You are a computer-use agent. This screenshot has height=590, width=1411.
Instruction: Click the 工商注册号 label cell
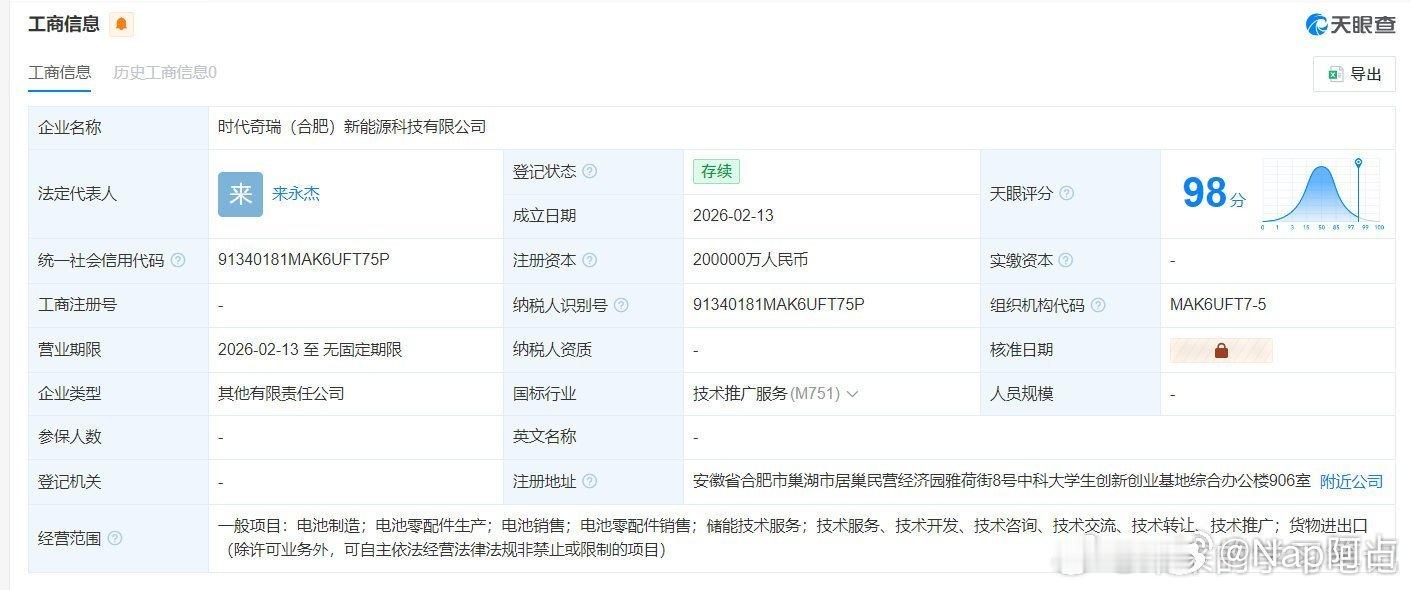click(x=119, y=305)
